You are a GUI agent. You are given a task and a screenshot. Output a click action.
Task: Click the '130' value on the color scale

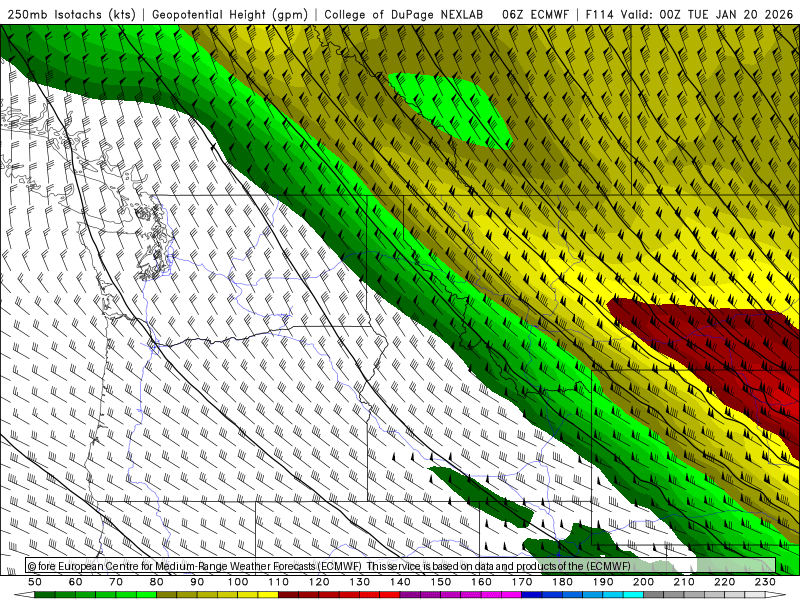pos(359,582)
